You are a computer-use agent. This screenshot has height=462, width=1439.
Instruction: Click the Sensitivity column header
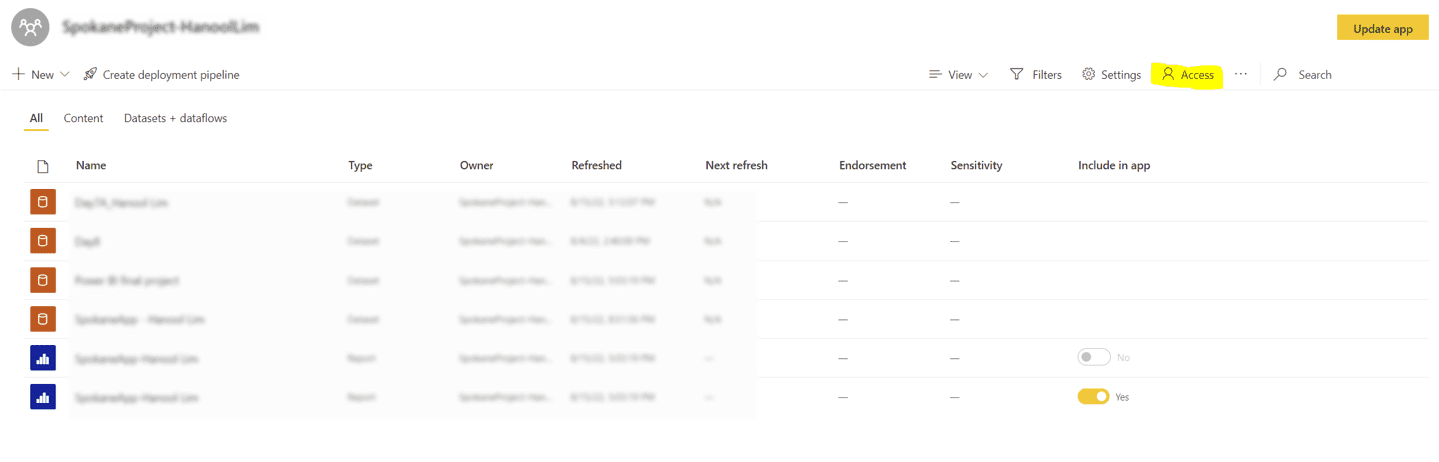point(976,165)
